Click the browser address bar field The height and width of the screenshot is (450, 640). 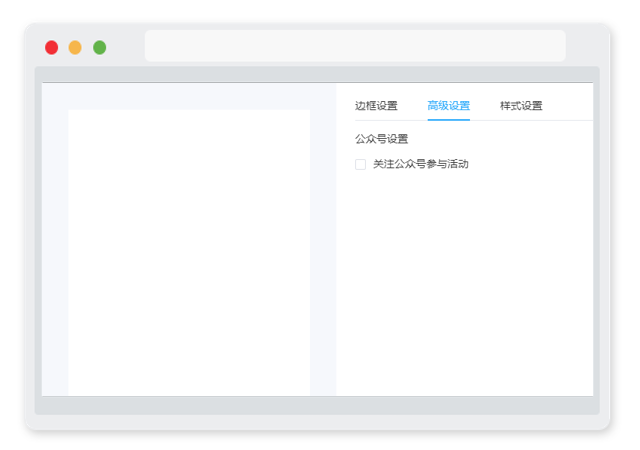tap(355, 46)
